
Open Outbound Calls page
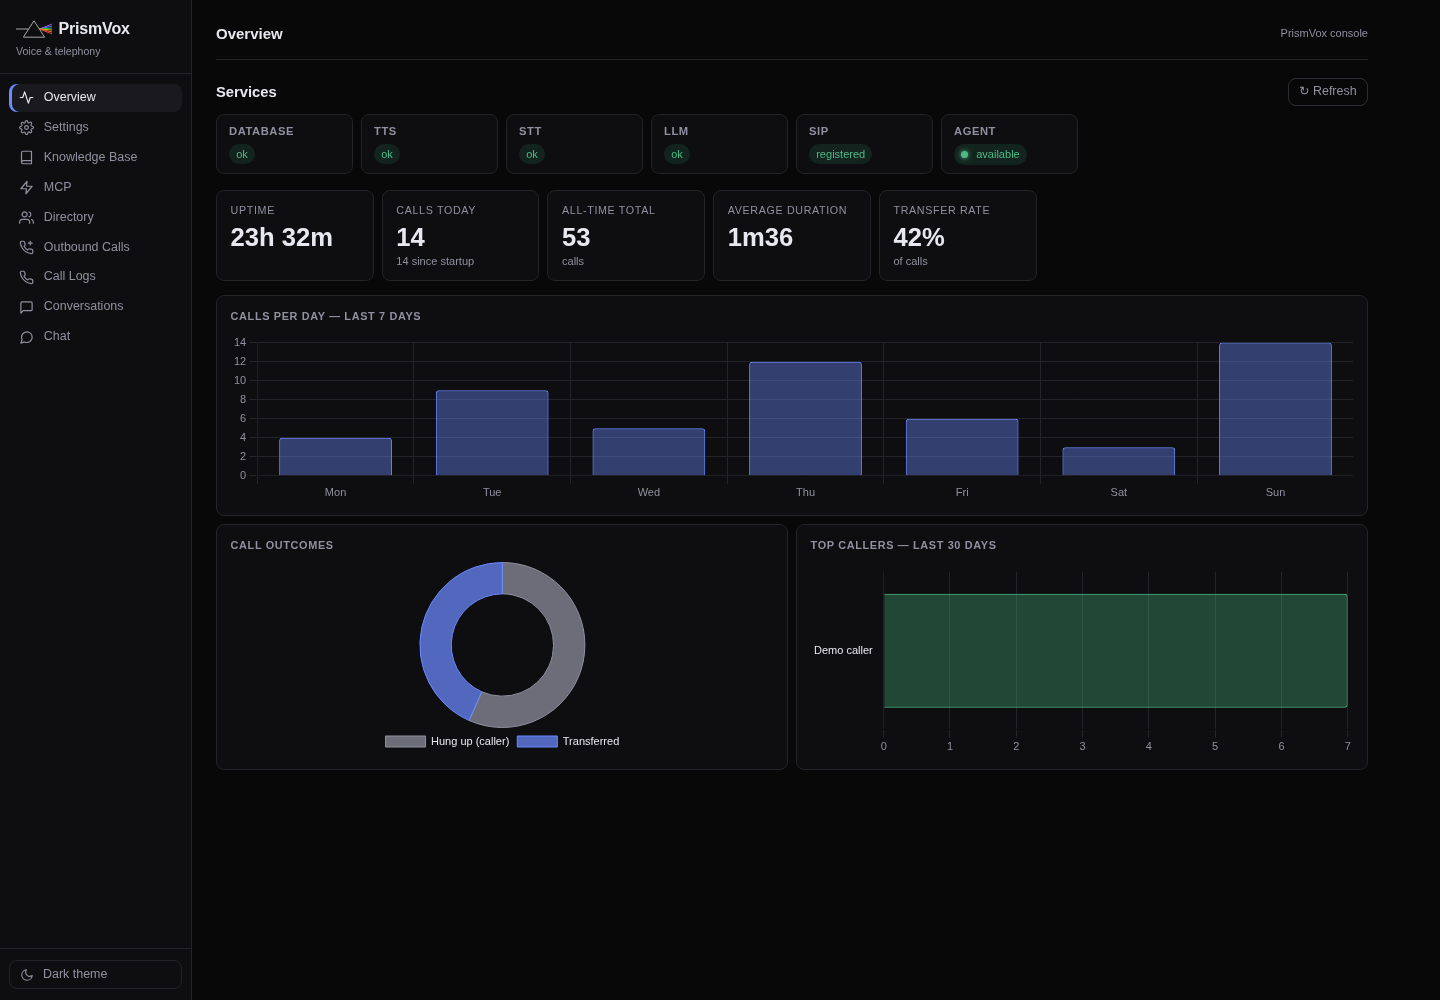[x=95, y=247]
